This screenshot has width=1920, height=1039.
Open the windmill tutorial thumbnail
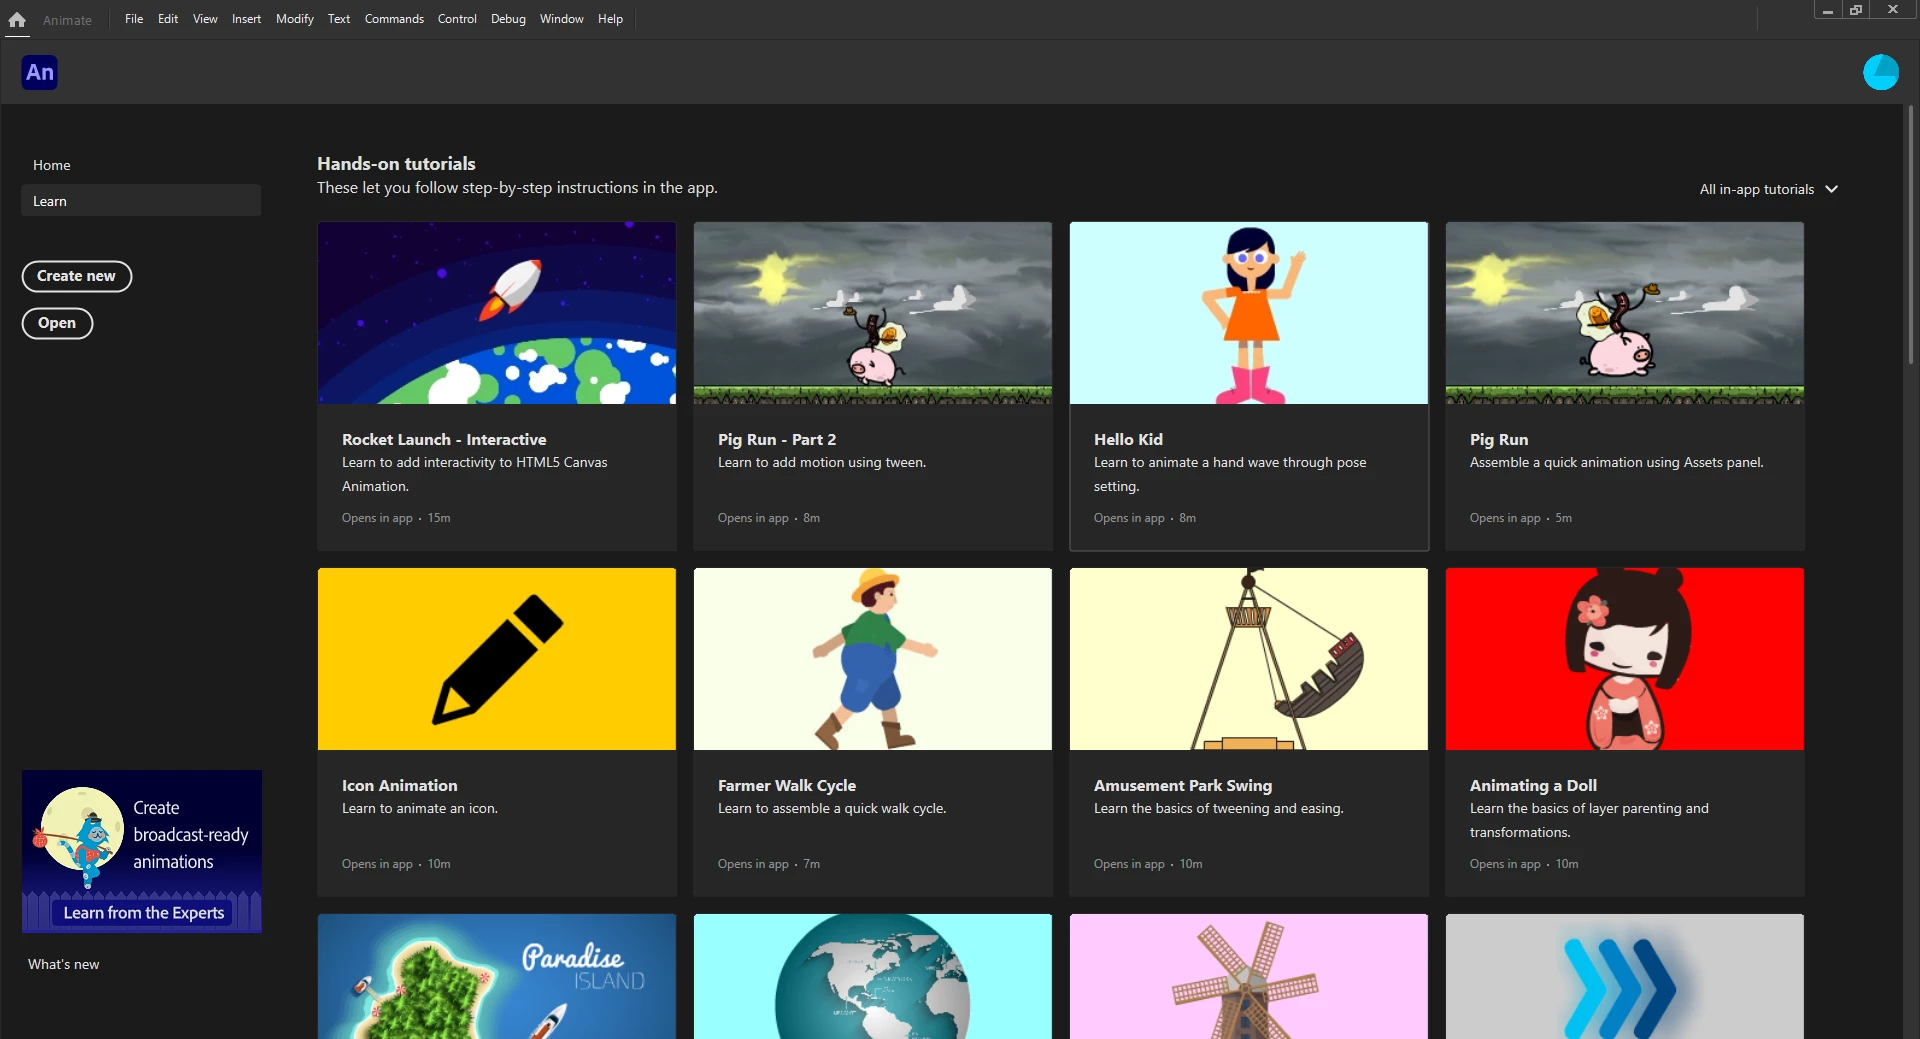tap(1249, 976)
